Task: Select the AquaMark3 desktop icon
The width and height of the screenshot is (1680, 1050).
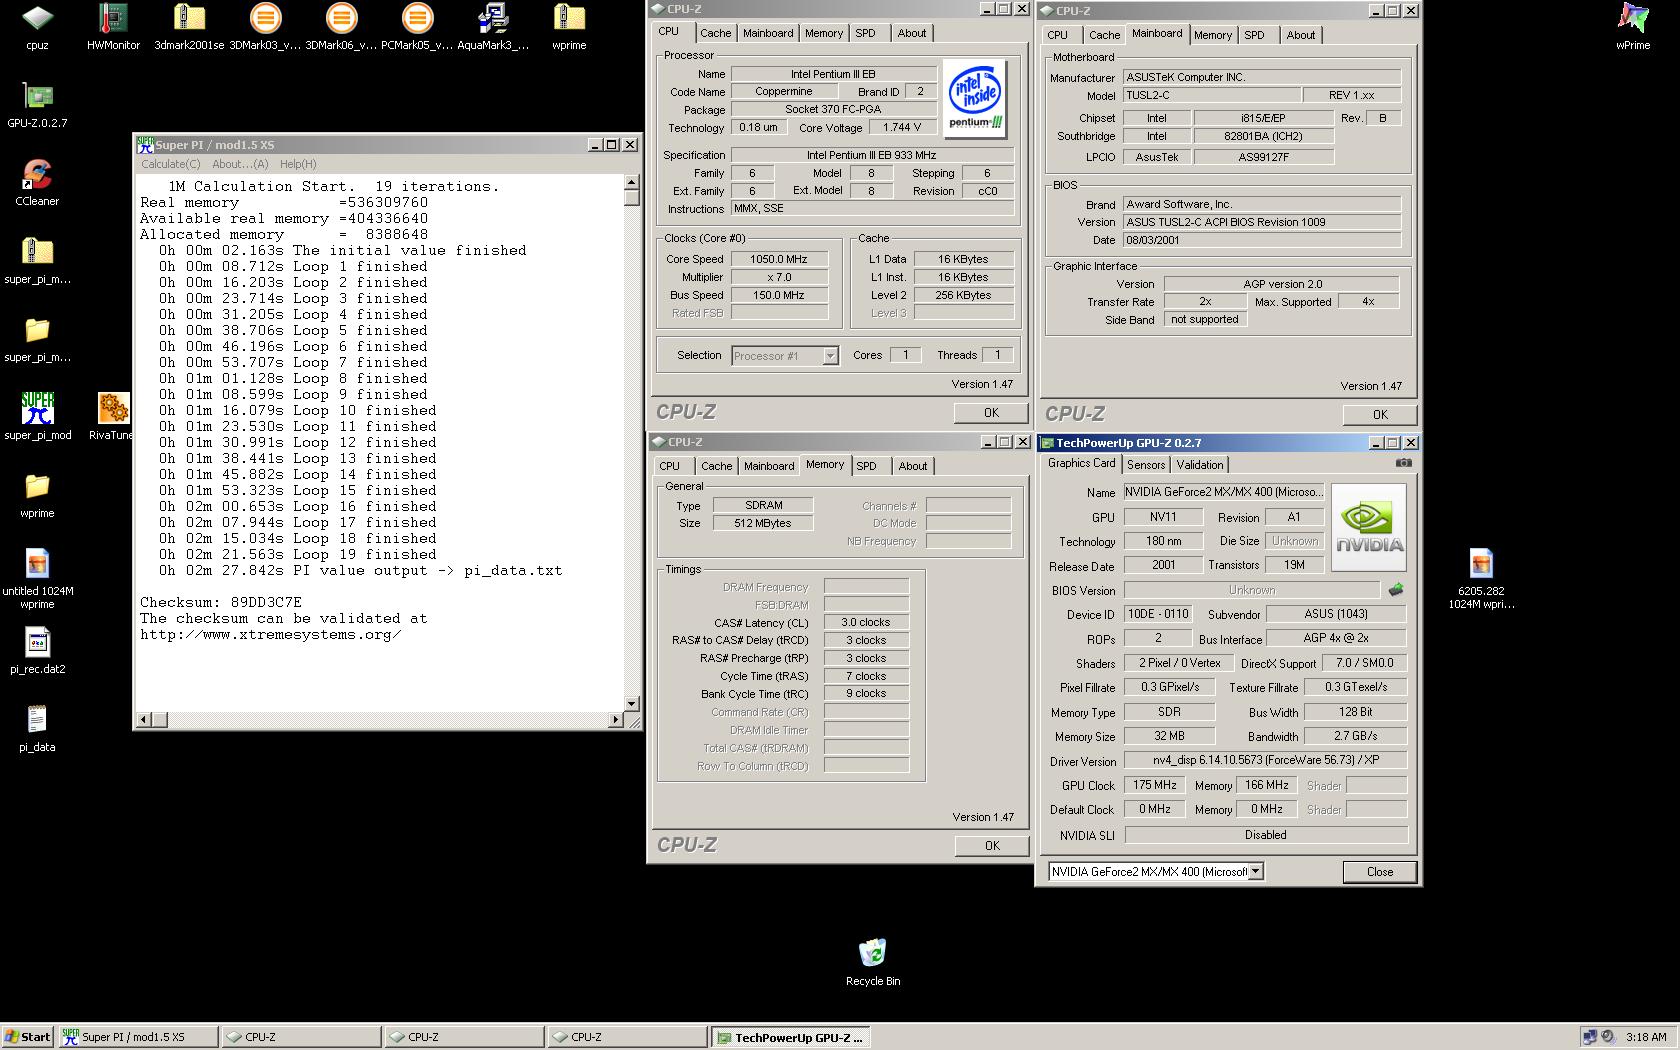Action: click(493, 25)
